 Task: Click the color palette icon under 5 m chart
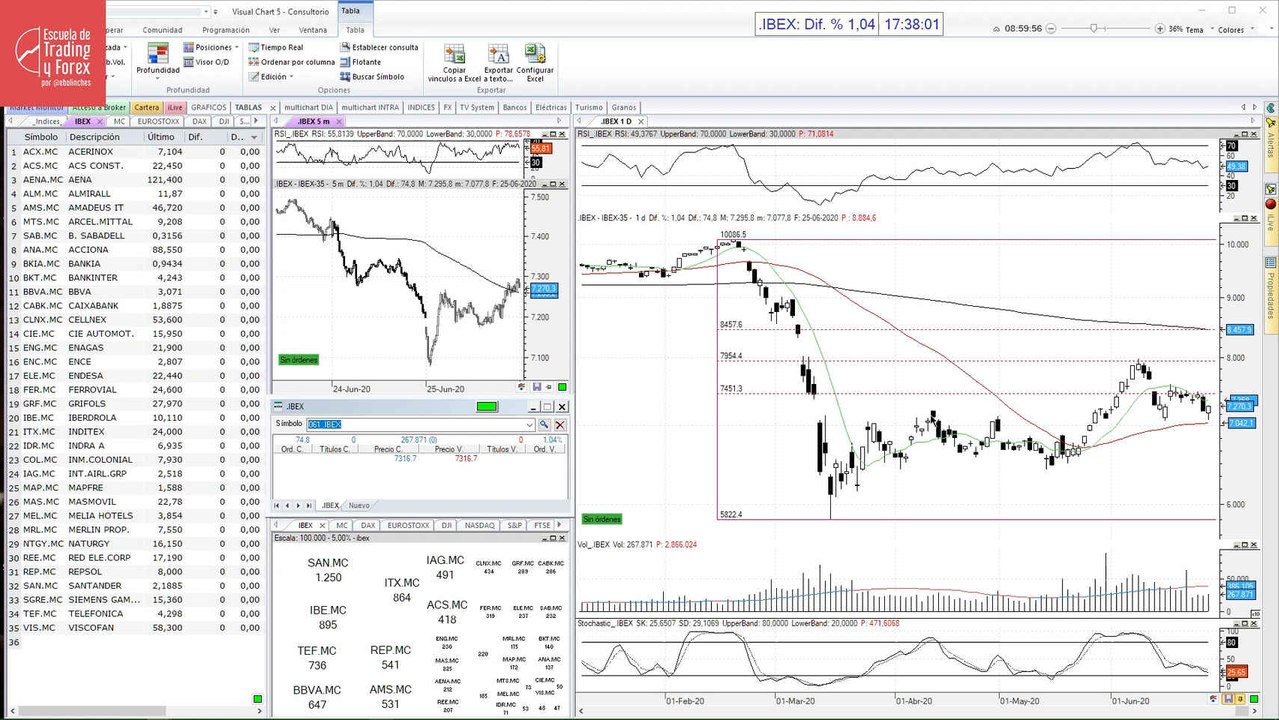point(522,387)
